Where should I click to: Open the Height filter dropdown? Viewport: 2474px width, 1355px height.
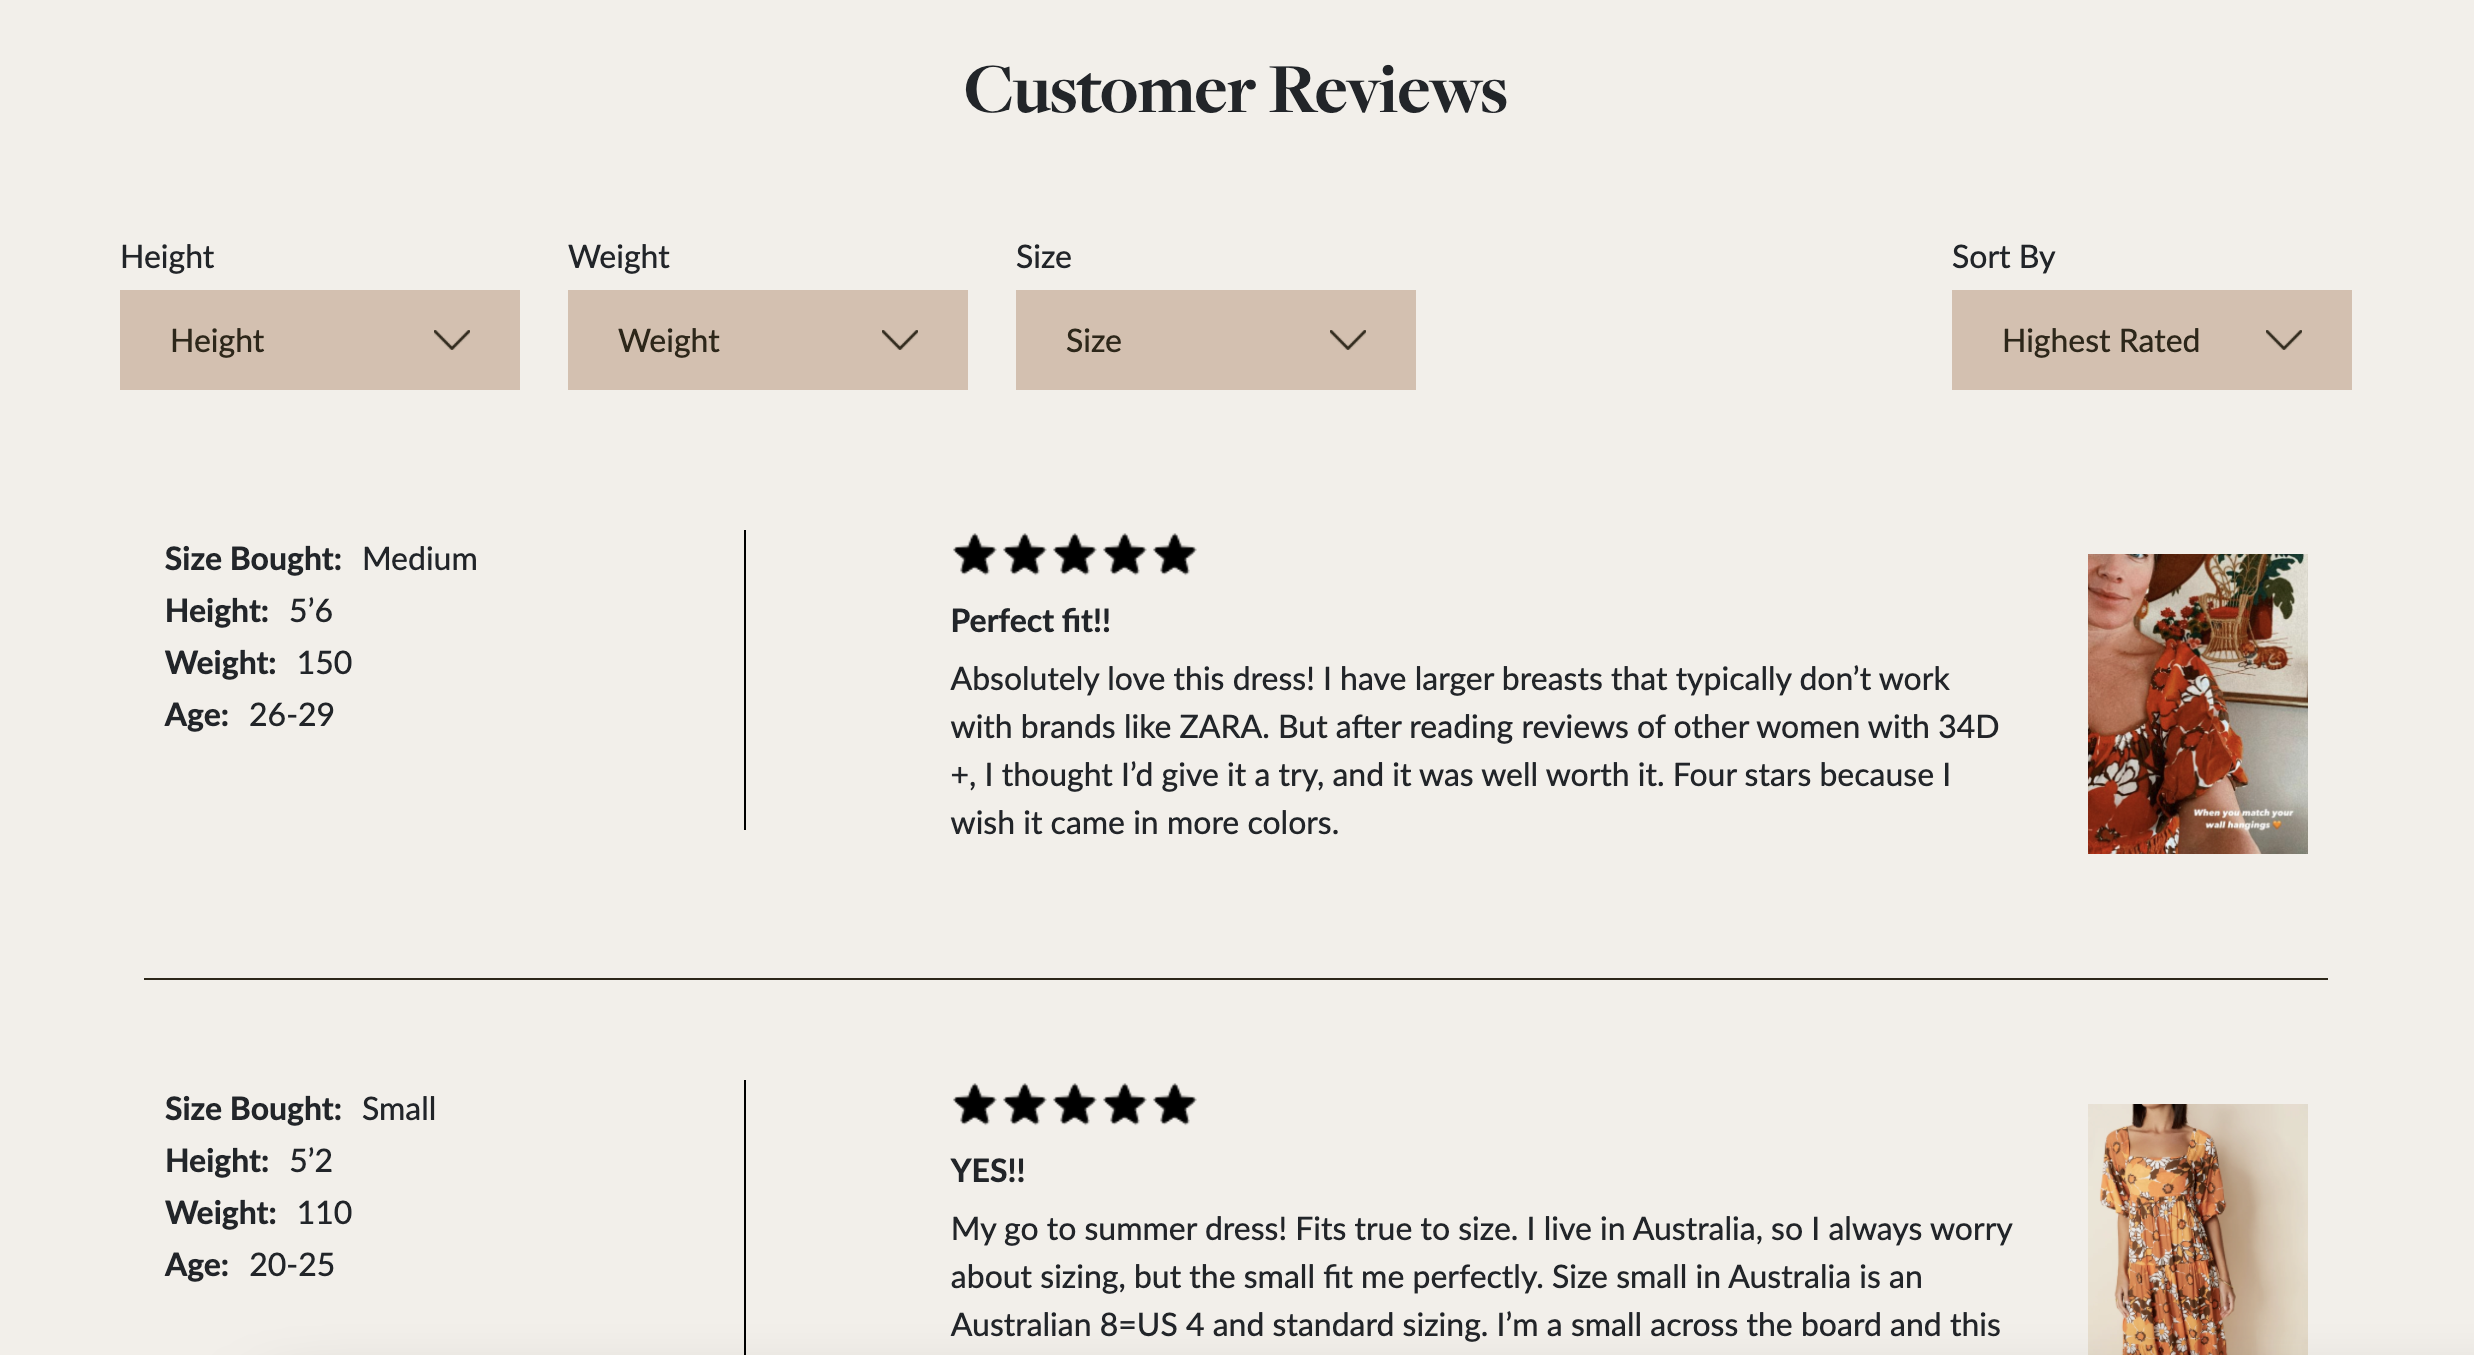[x=320, y=340]
